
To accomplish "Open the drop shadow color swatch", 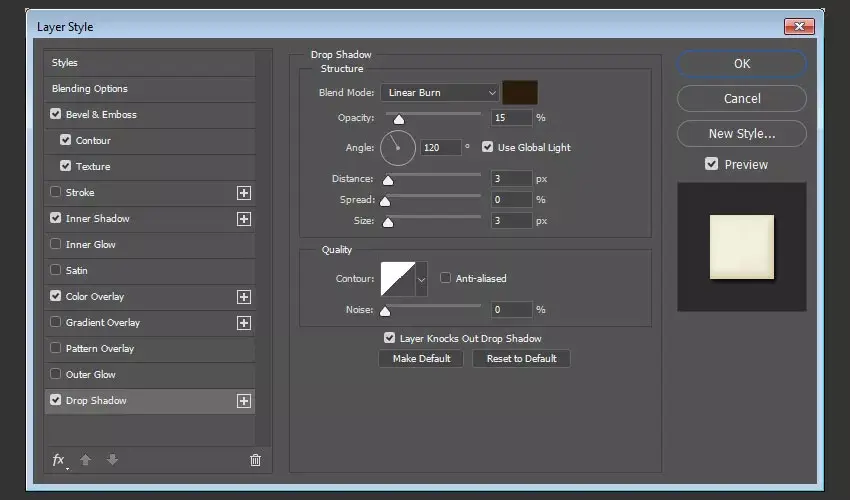I will coord(520,92).
